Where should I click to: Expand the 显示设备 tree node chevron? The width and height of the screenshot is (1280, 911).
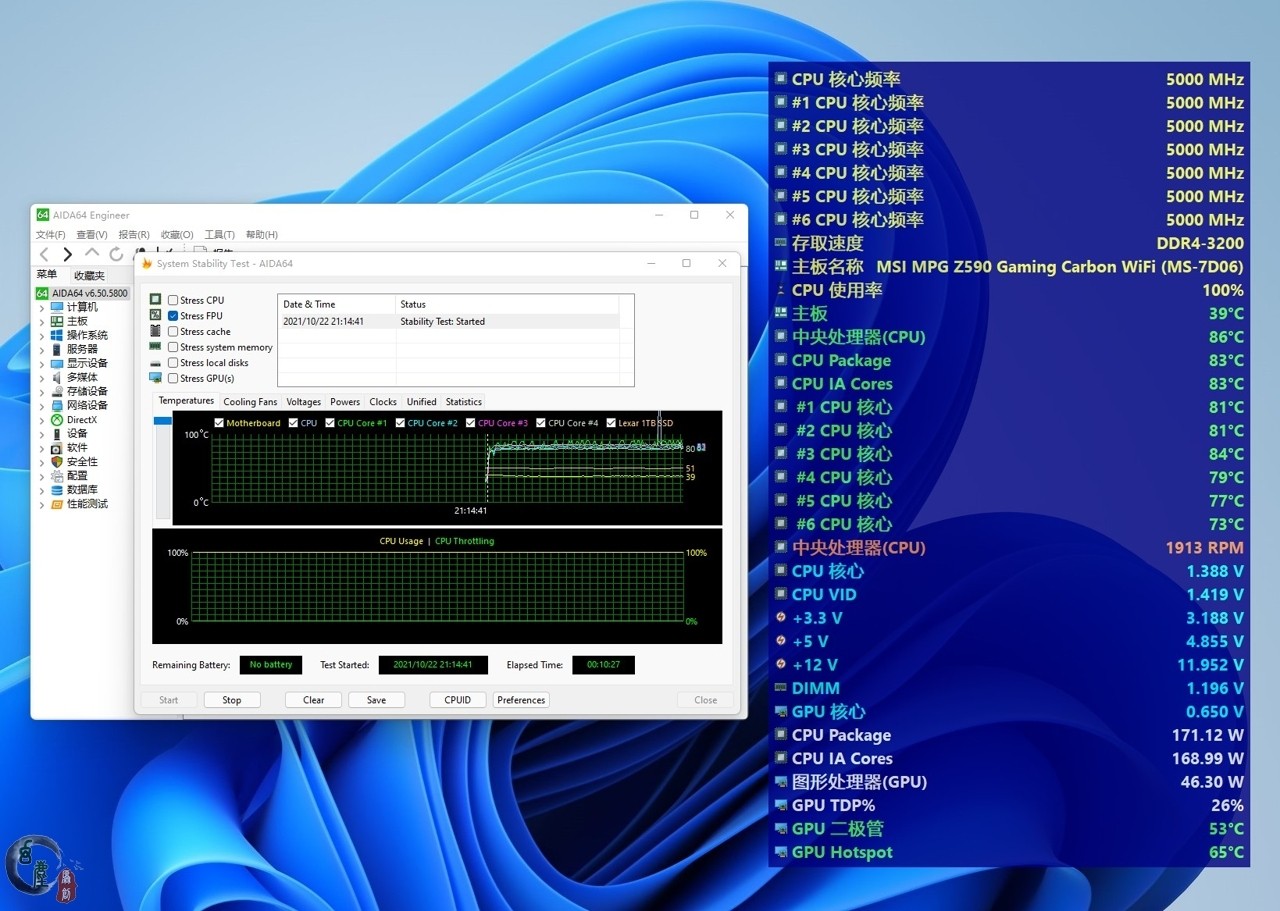coord(42,364)
